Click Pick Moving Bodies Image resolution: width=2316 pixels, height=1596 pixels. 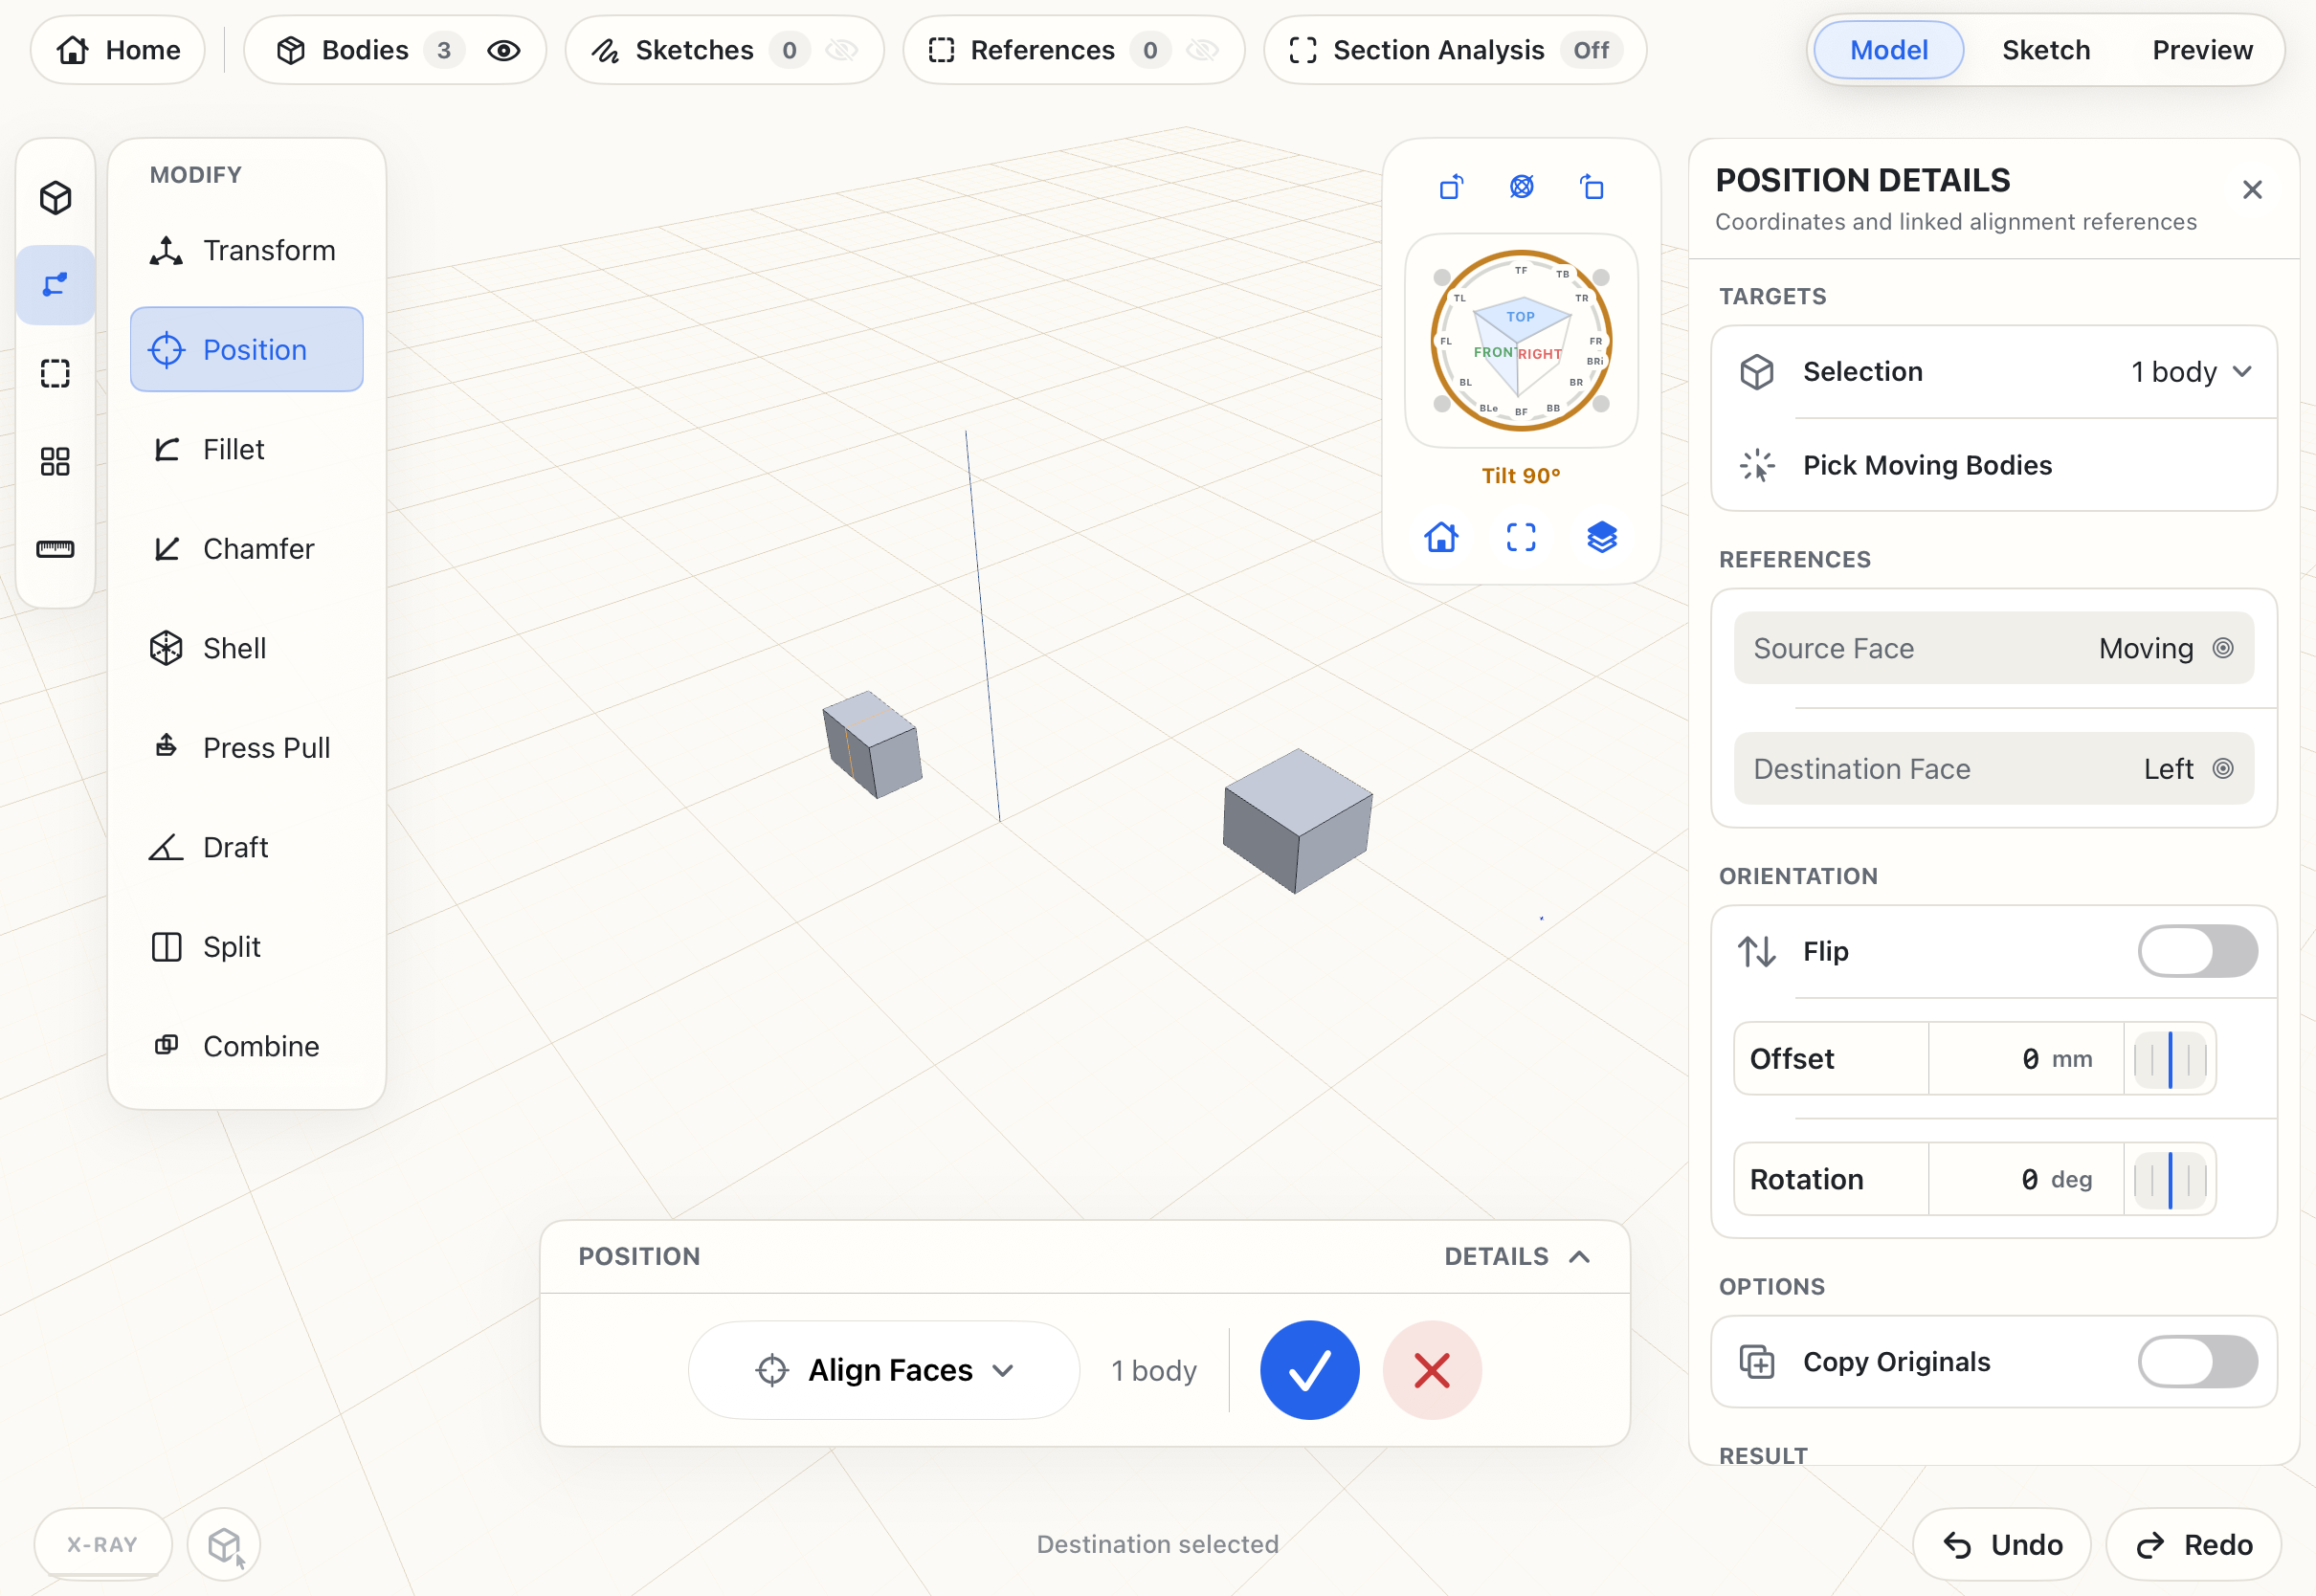click(1994, 465)
